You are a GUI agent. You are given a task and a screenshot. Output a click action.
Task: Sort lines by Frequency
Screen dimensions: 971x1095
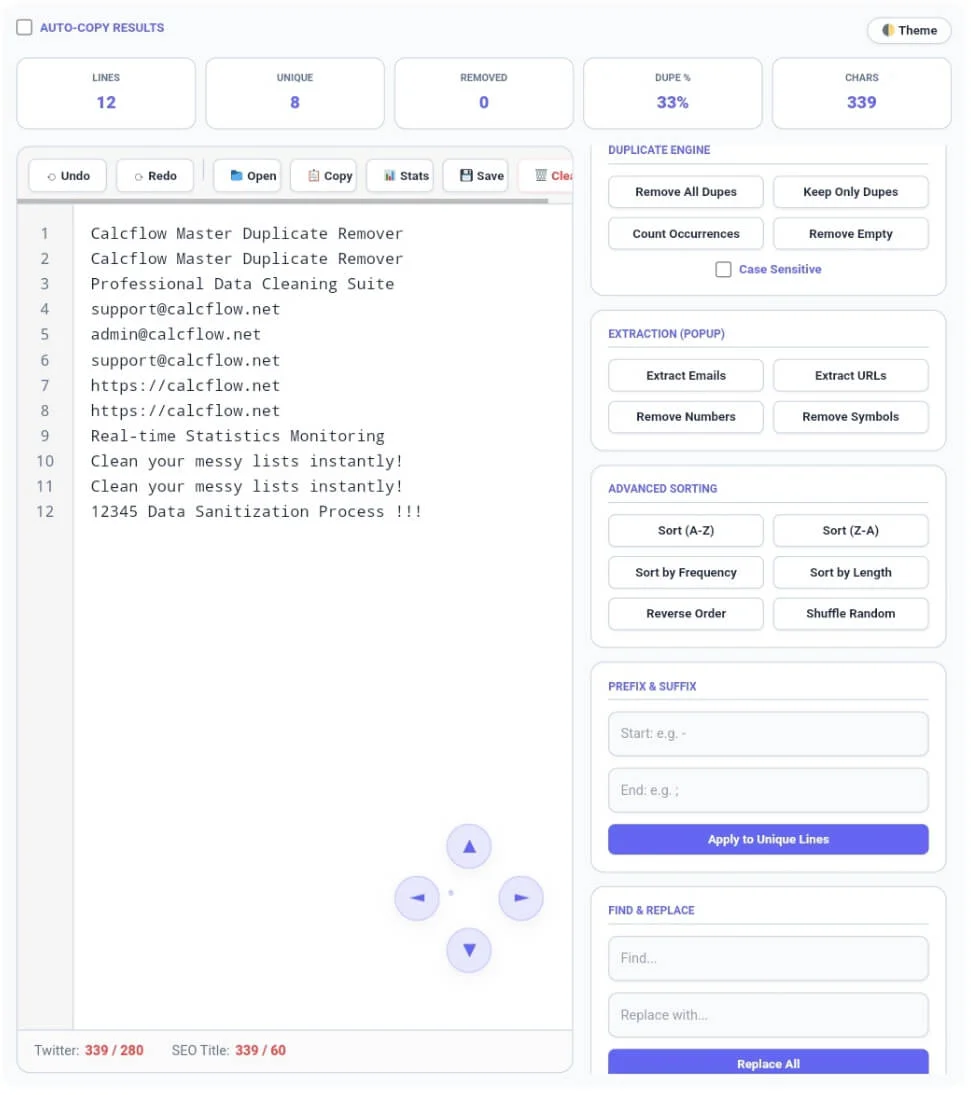tap(685, 572)
